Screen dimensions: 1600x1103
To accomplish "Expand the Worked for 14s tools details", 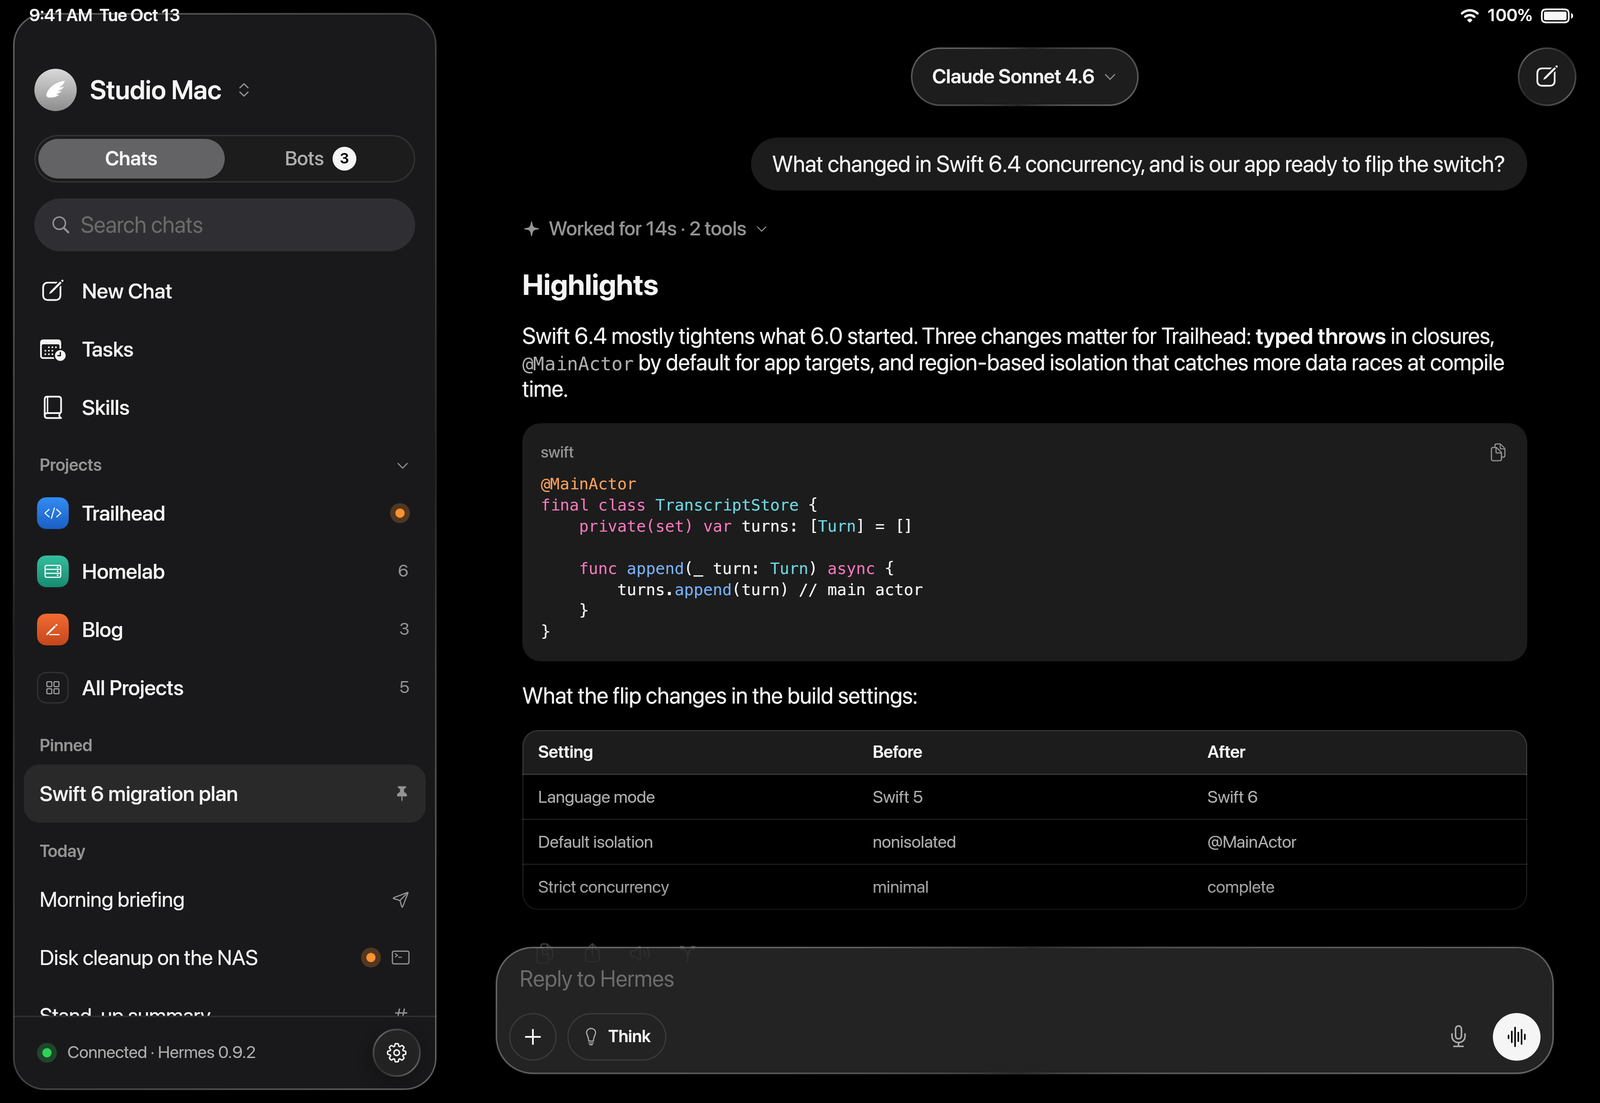I will click(x=645, y=229).
